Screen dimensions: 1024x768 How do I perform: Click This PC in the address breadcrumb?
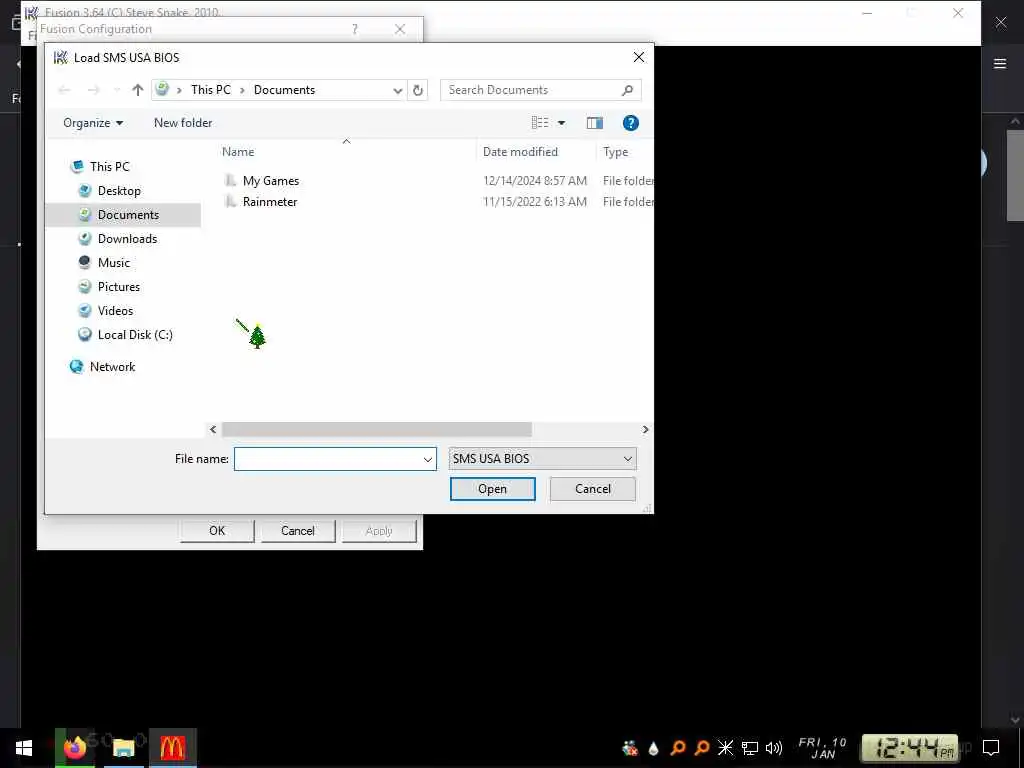pos(210,90)
